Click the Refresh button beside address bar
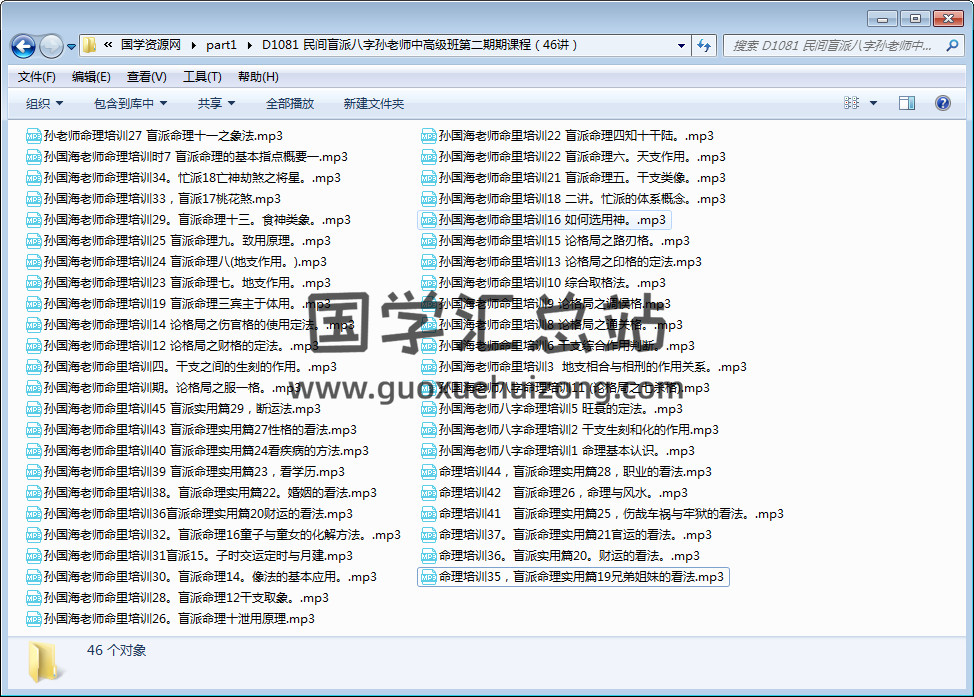 704,46
